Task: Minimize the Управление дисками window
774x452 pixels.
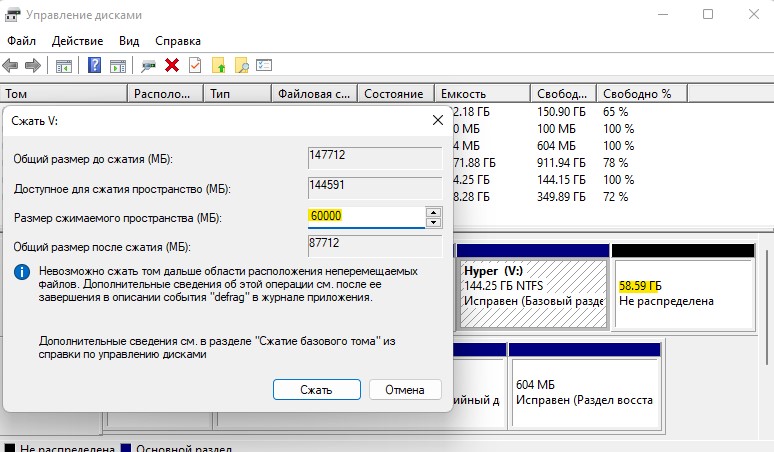Action: tap(662, 14)
